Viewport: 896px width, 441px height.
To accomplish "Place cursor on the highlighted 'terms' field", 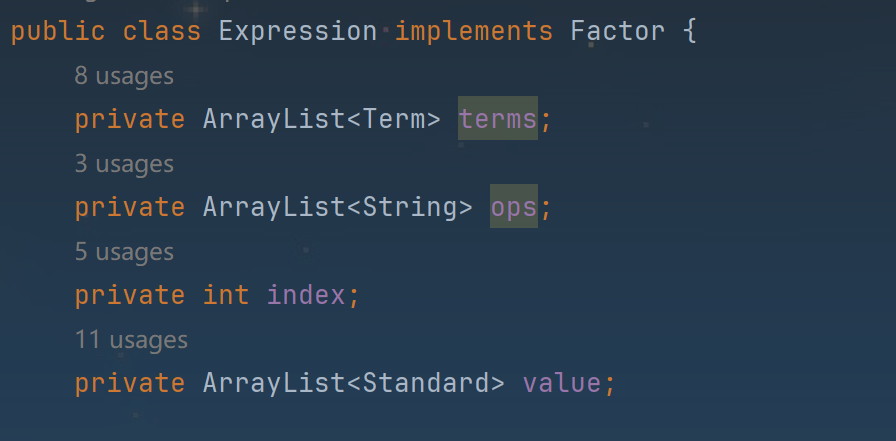I will (x=498, y=119).
